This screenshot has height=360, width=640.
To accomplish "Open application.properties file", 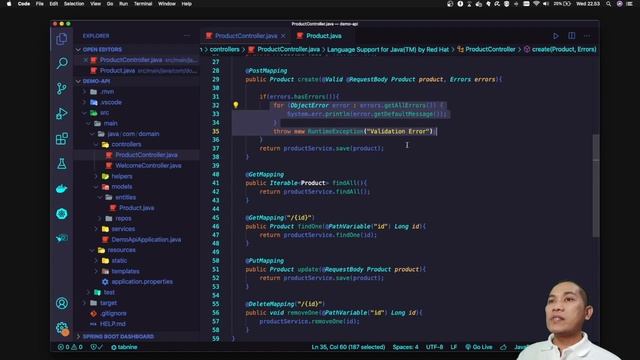I will point(142,282).
